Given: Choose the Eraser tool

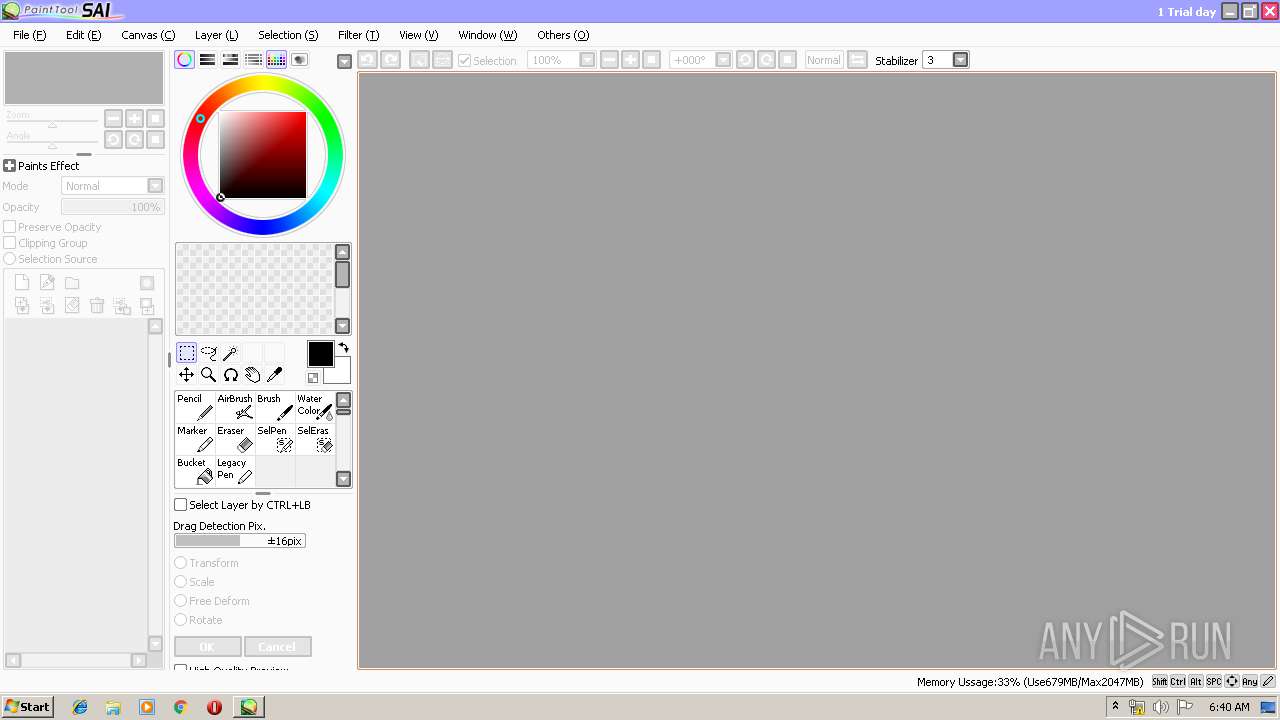Looking at the screenshot, I should [x=235, y=438].
